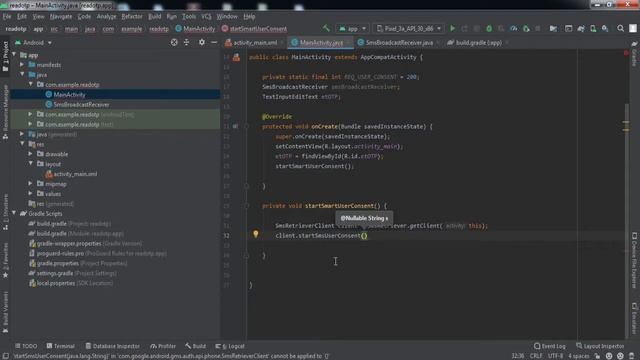Open Project tool window side tab

click(5, 57)
